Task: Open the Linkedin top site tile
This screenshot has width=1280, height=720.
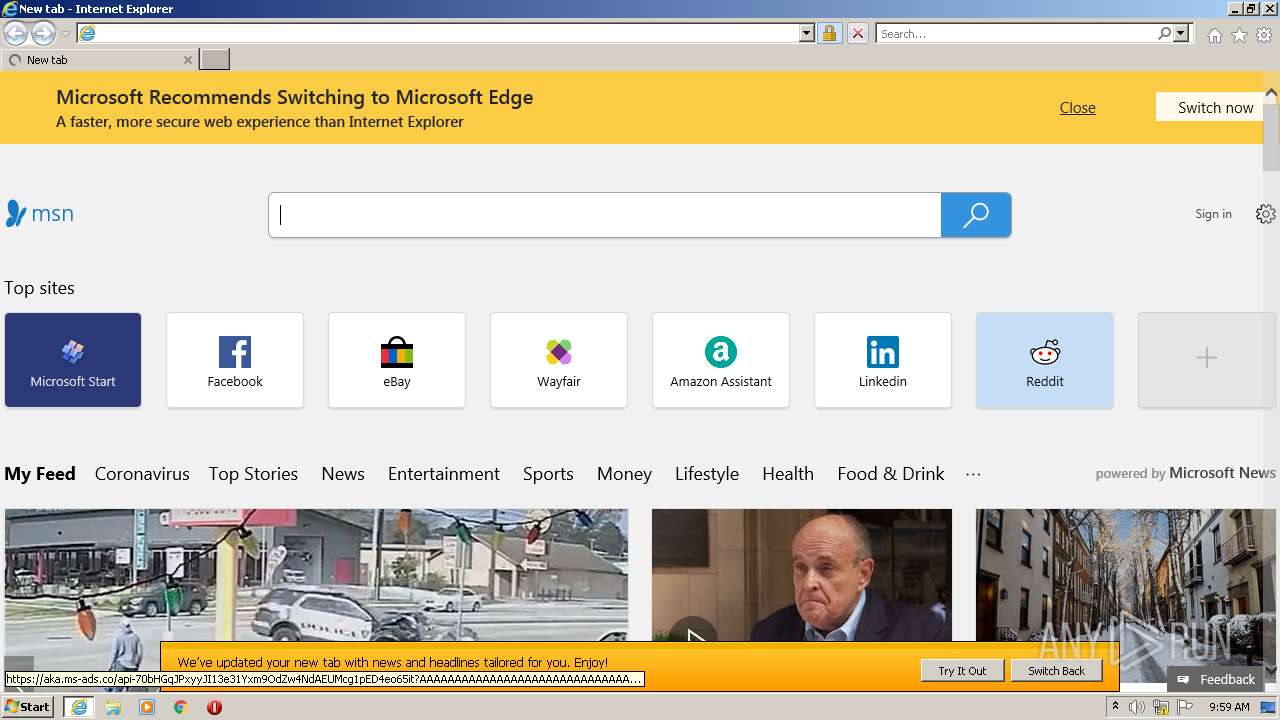Action: click(x=883, y=360)
